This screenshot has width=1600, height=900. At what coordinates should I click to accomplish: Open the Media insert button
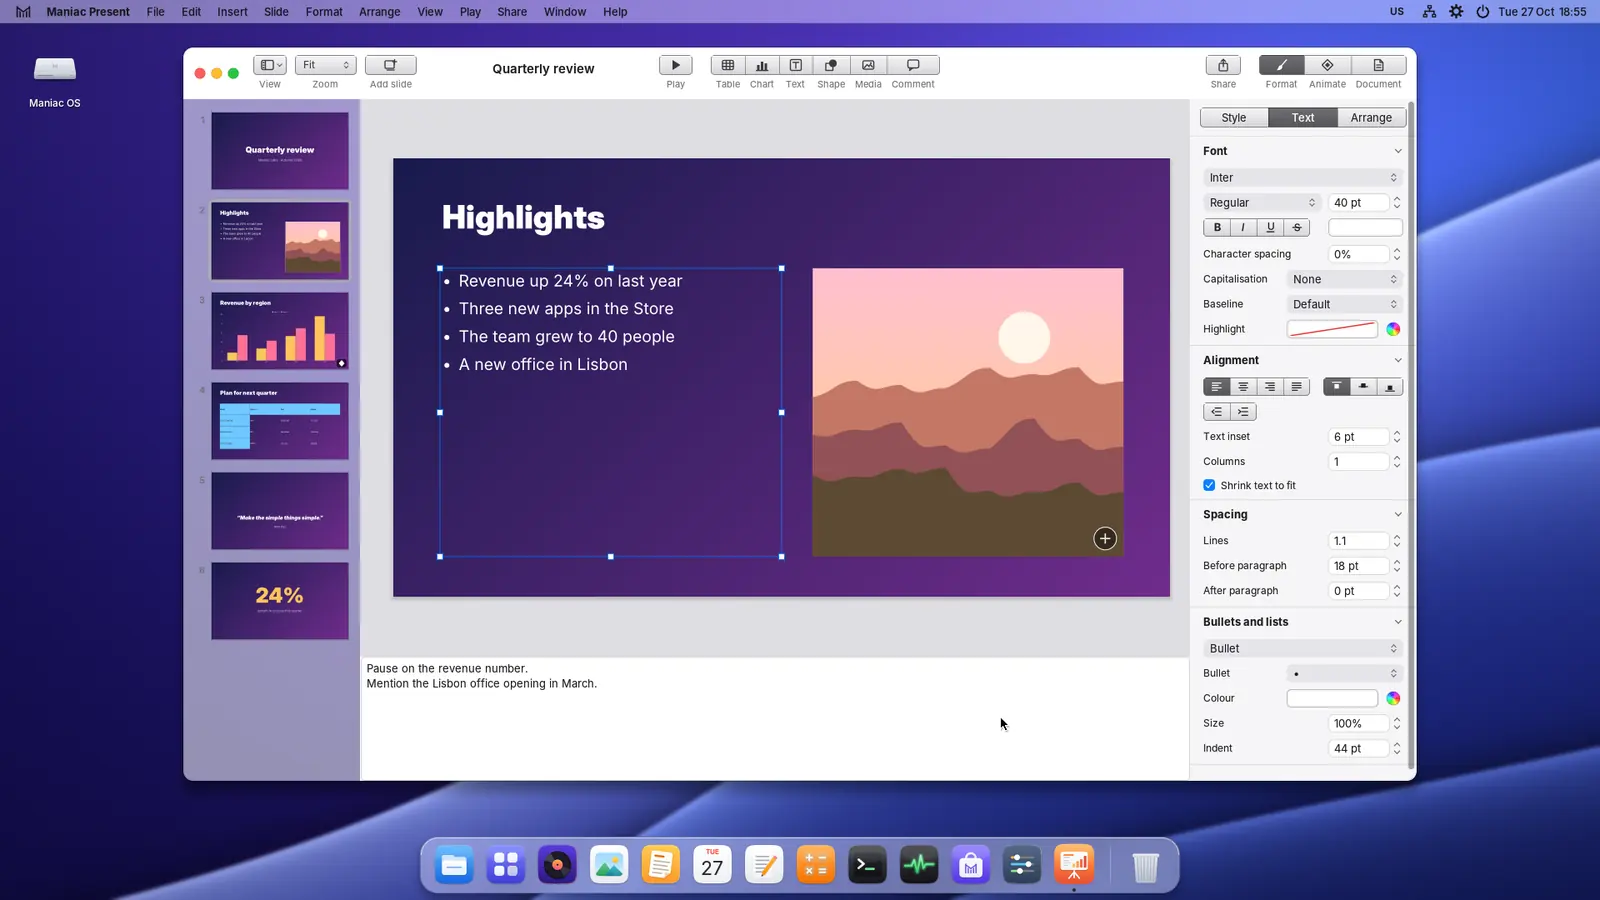(868, 65)
